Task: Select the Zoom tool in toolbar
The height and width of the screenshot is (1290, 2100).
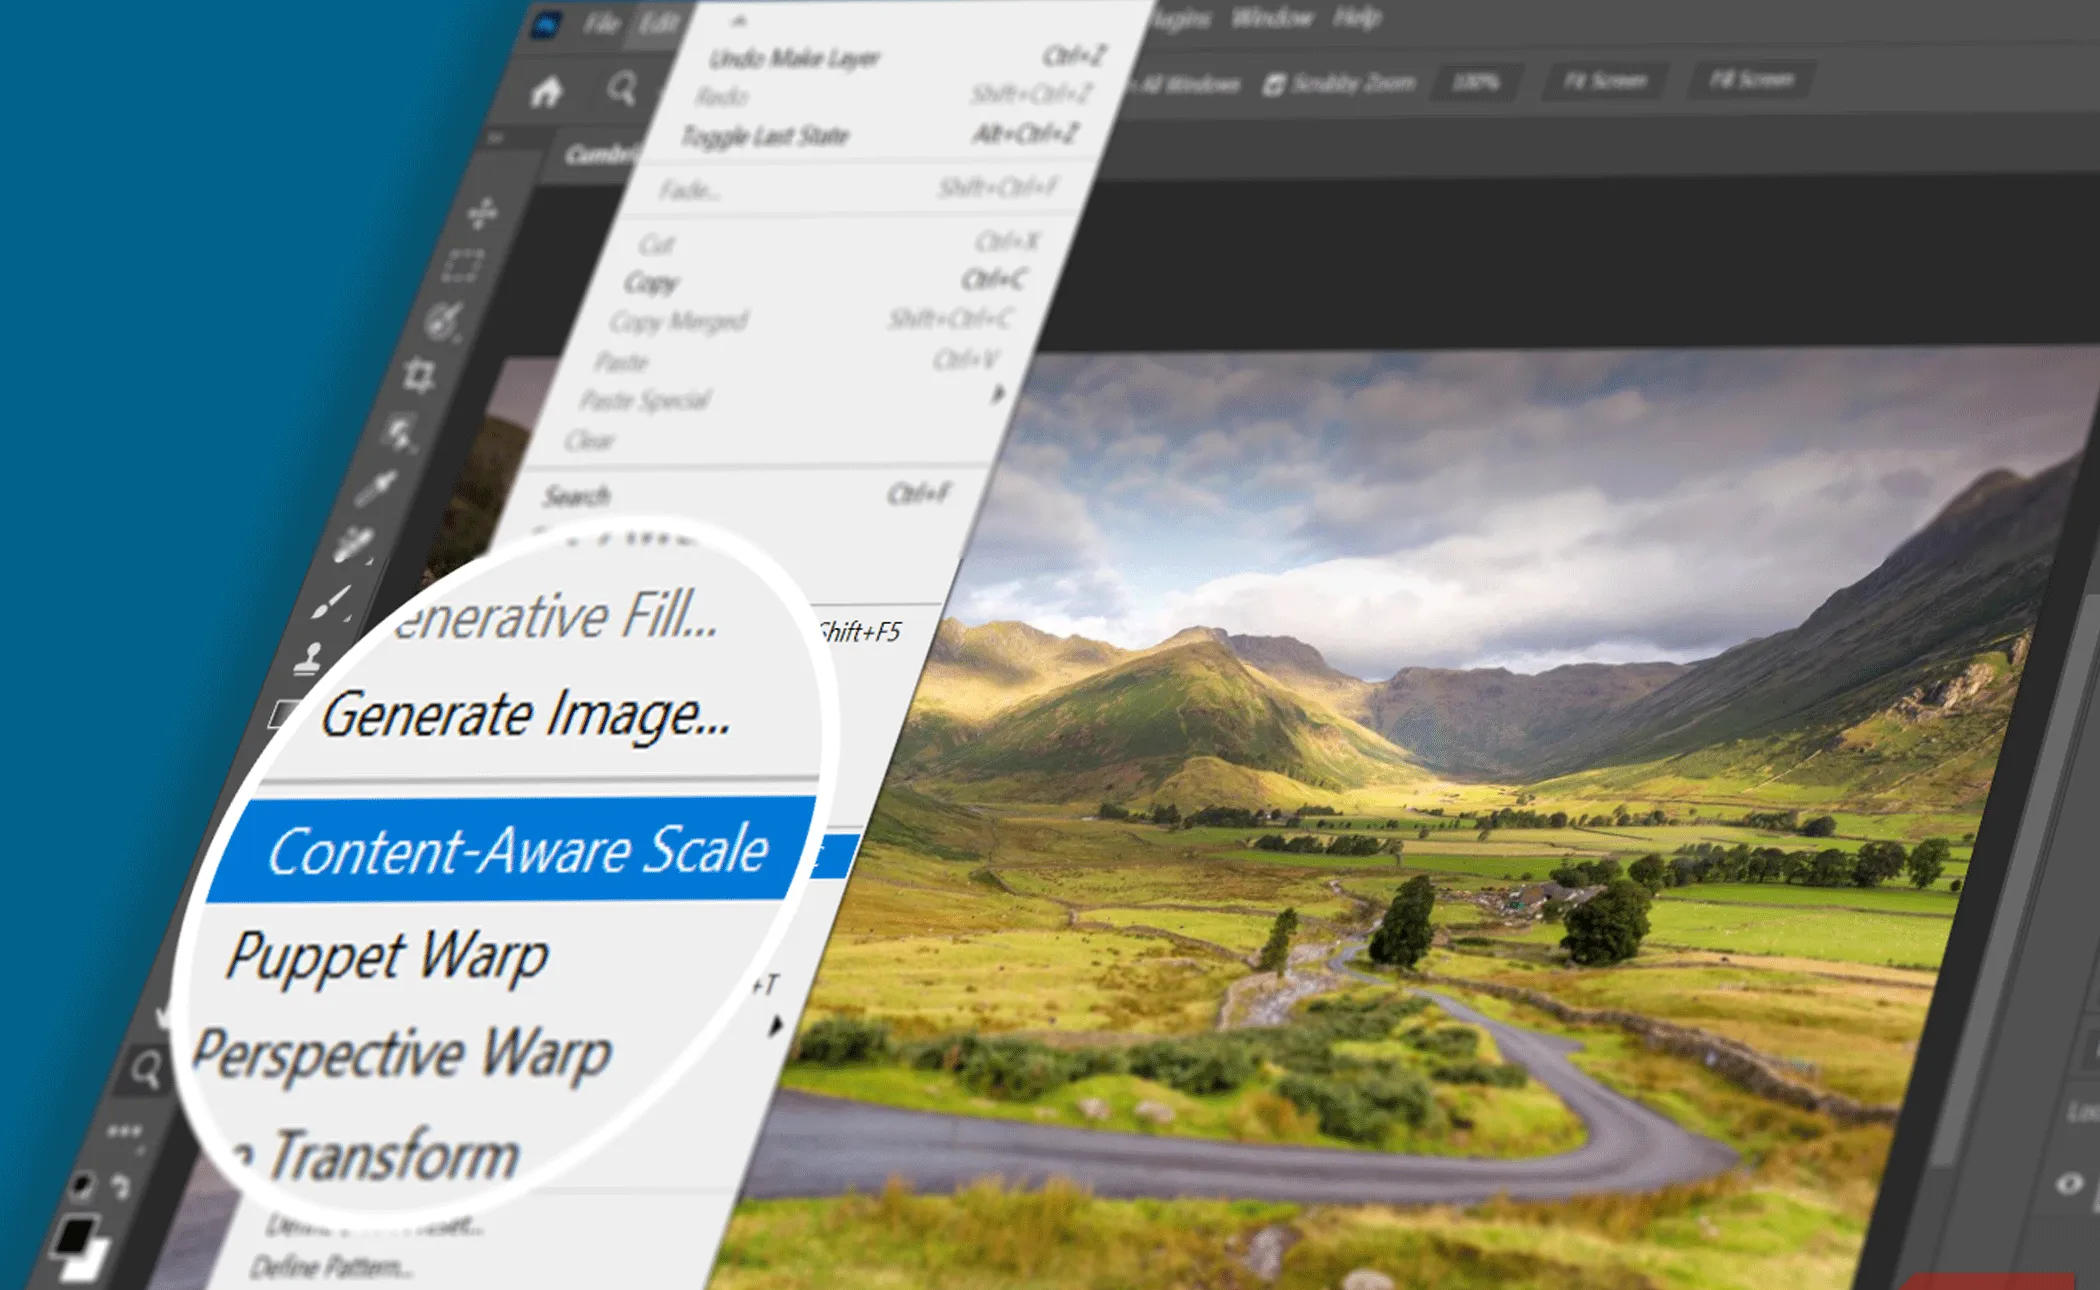Action: (146, 1070)
